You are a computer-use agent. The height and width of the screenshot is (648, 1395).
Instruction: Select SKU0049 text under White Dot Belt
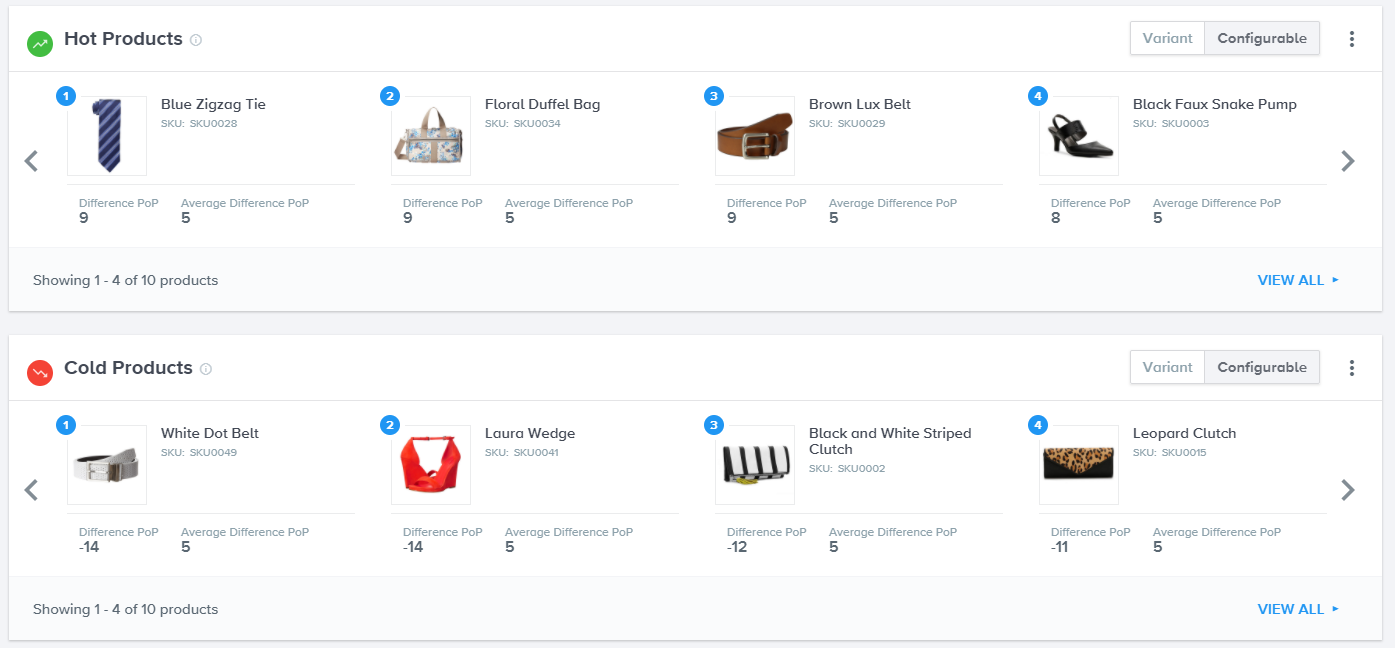click(213, 453)
